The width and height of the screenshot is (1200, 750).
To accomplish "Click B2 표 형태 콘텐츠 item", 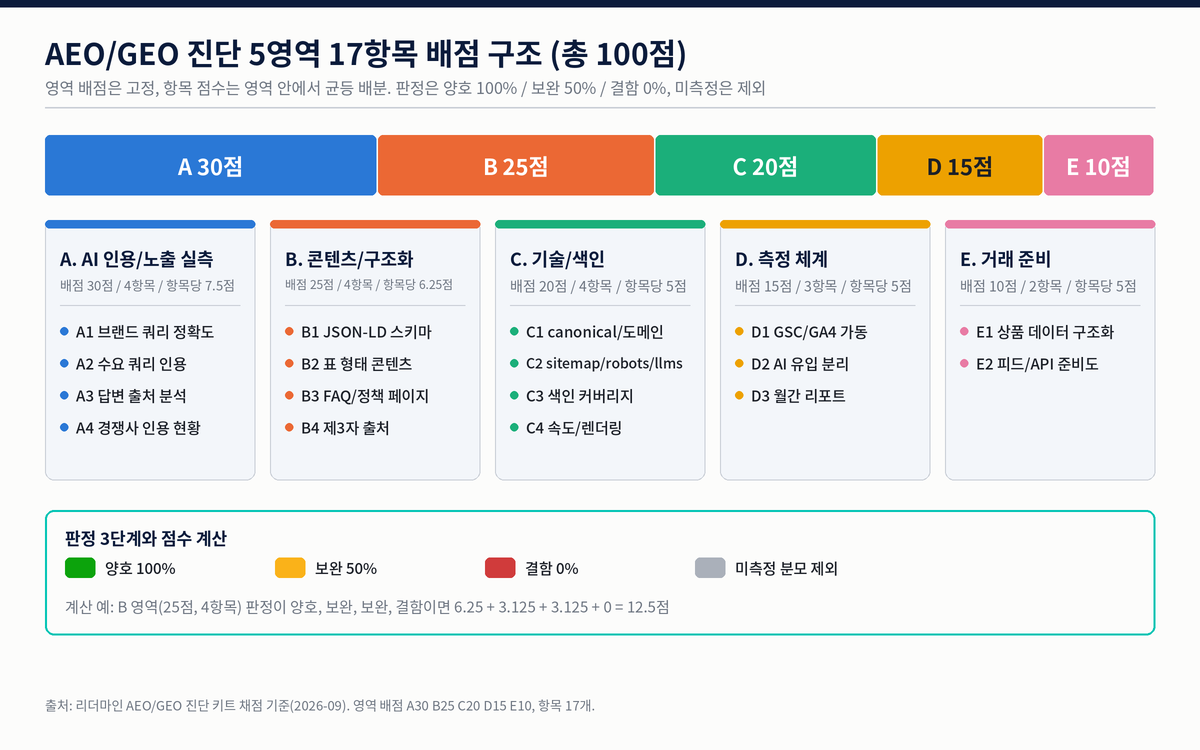I will coord(348,364).
